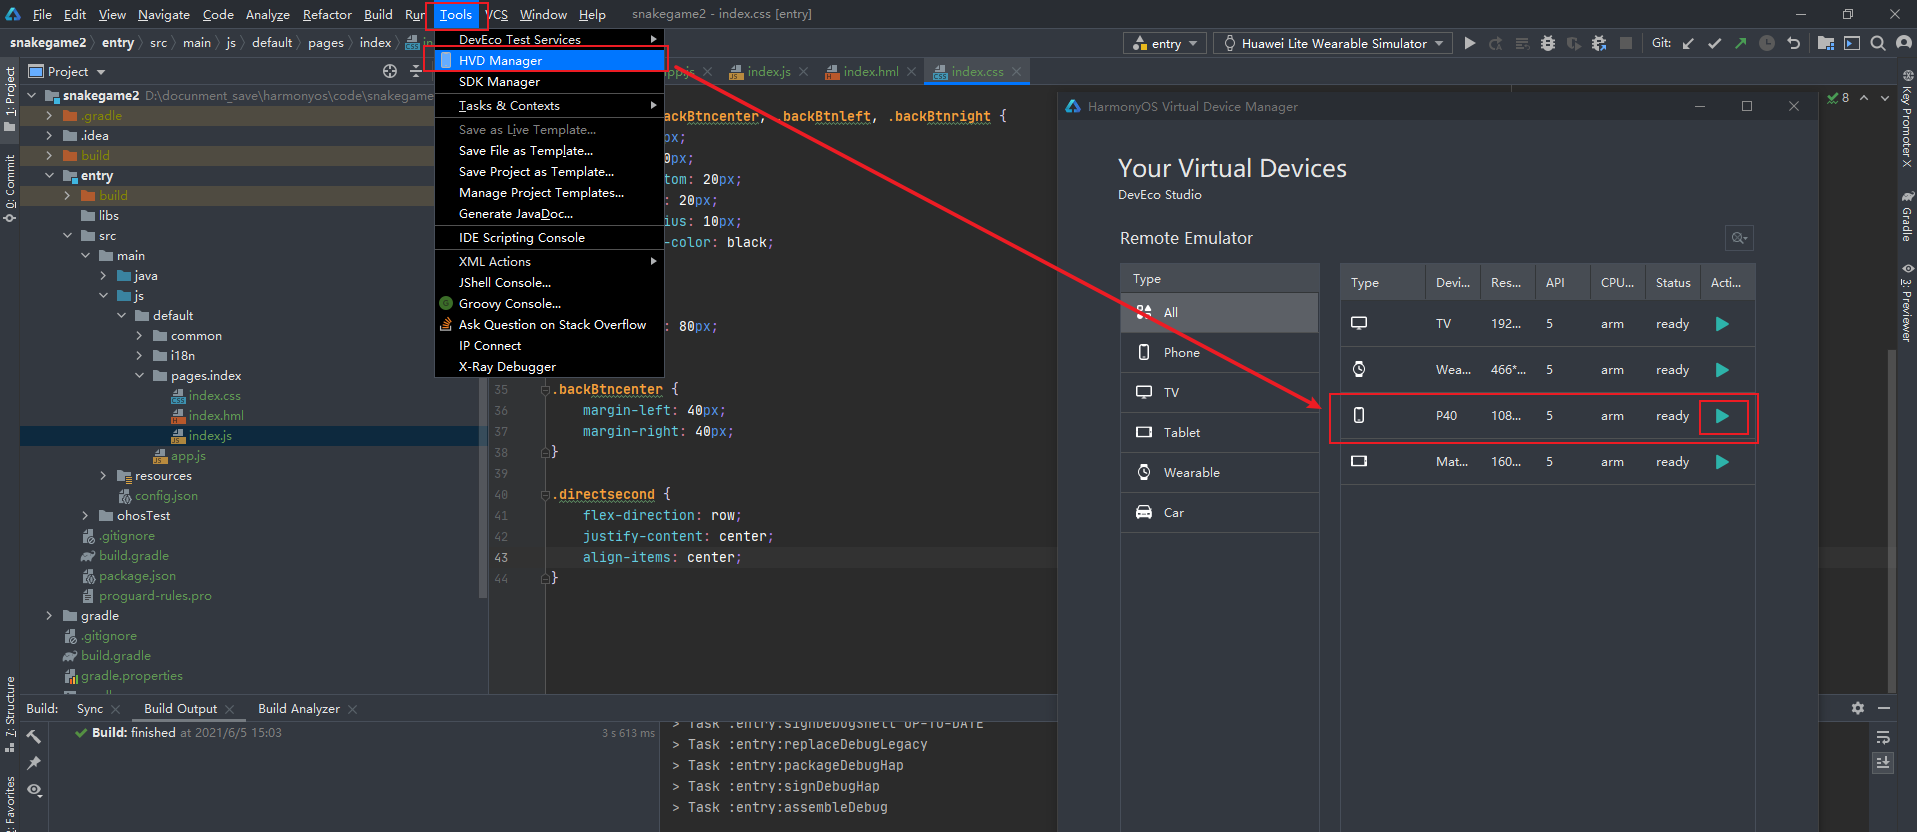The height and width of the screenshot is (832, 1917).
Task: Click the Debug bug icon in toolbar
Action: (x=1548, y=43)
